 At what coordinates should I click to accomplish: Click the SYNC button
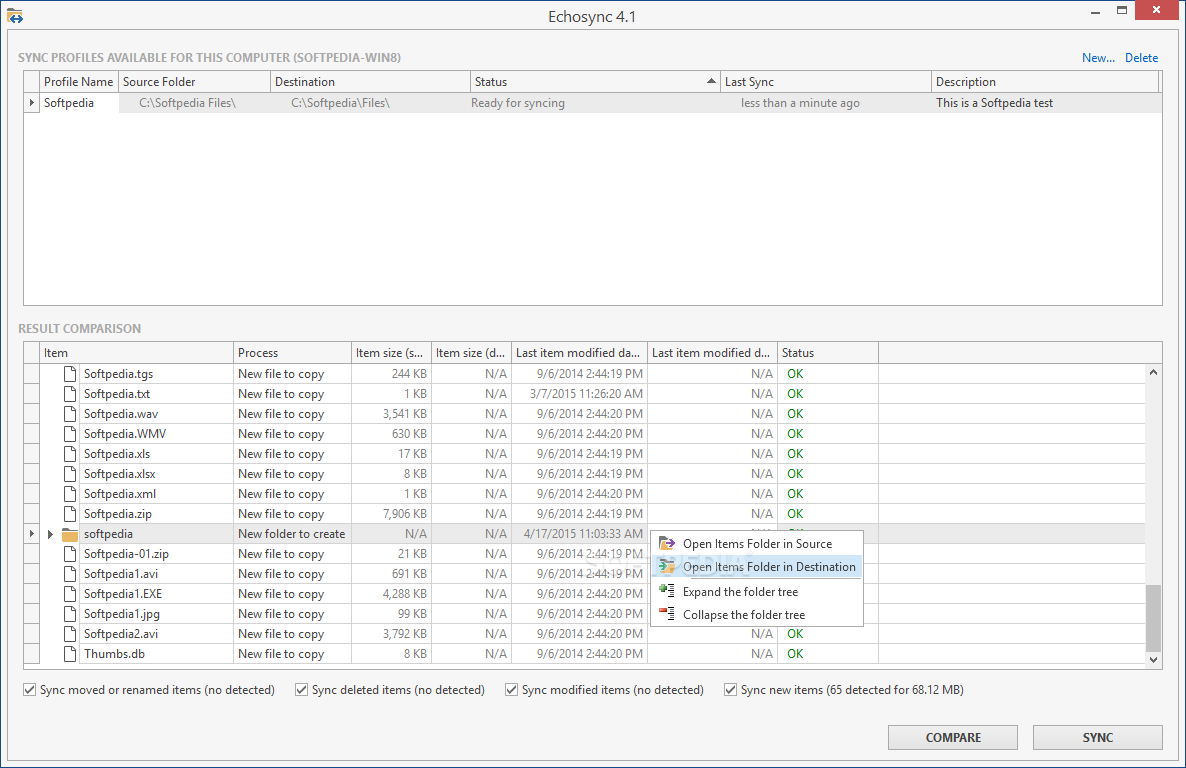1098,738
